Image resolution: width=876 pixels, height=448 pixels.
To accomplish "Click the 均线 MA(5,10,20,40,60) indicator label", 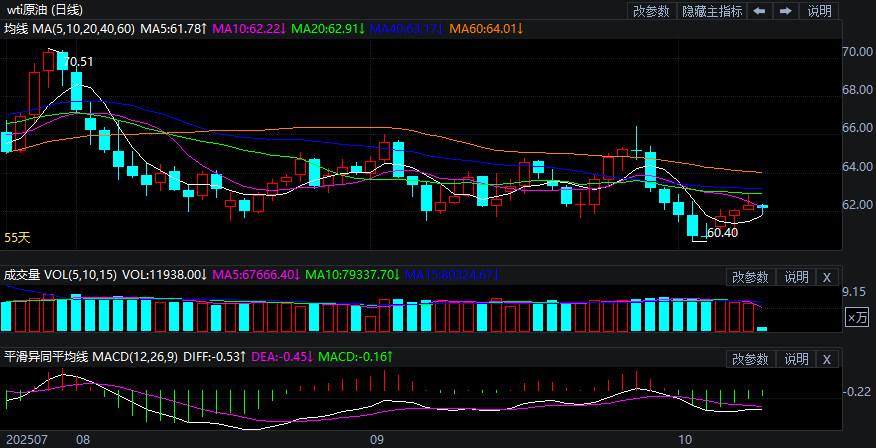I will [70, 29].
